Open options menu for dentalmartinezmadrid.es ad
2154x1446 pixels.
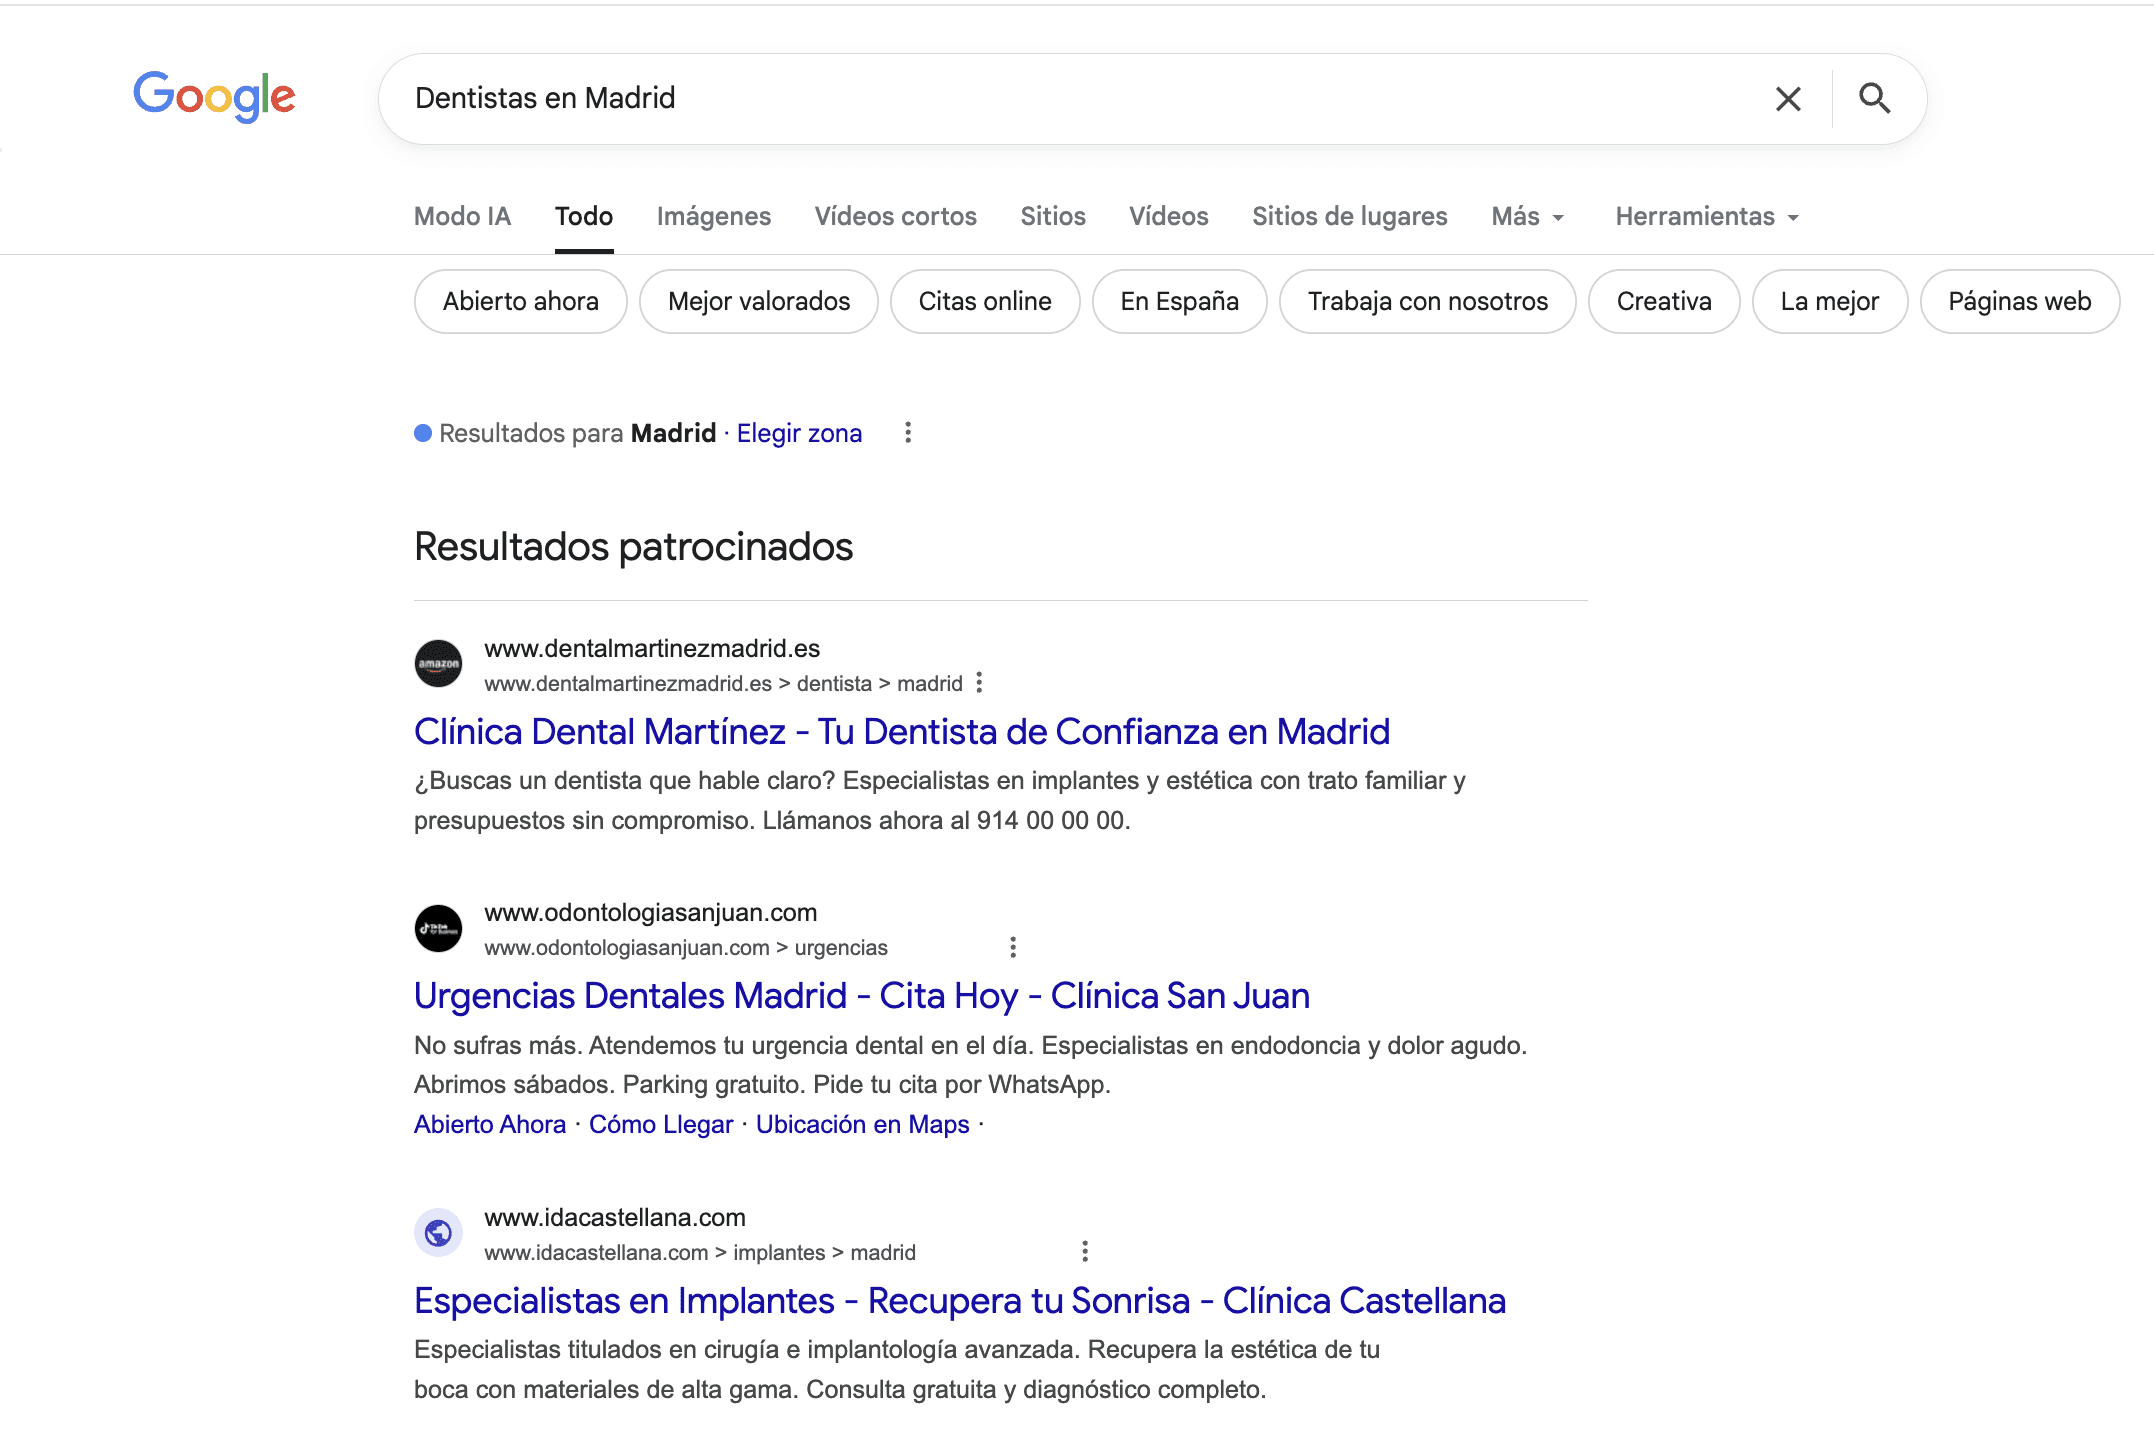click(x=979, y=683)
